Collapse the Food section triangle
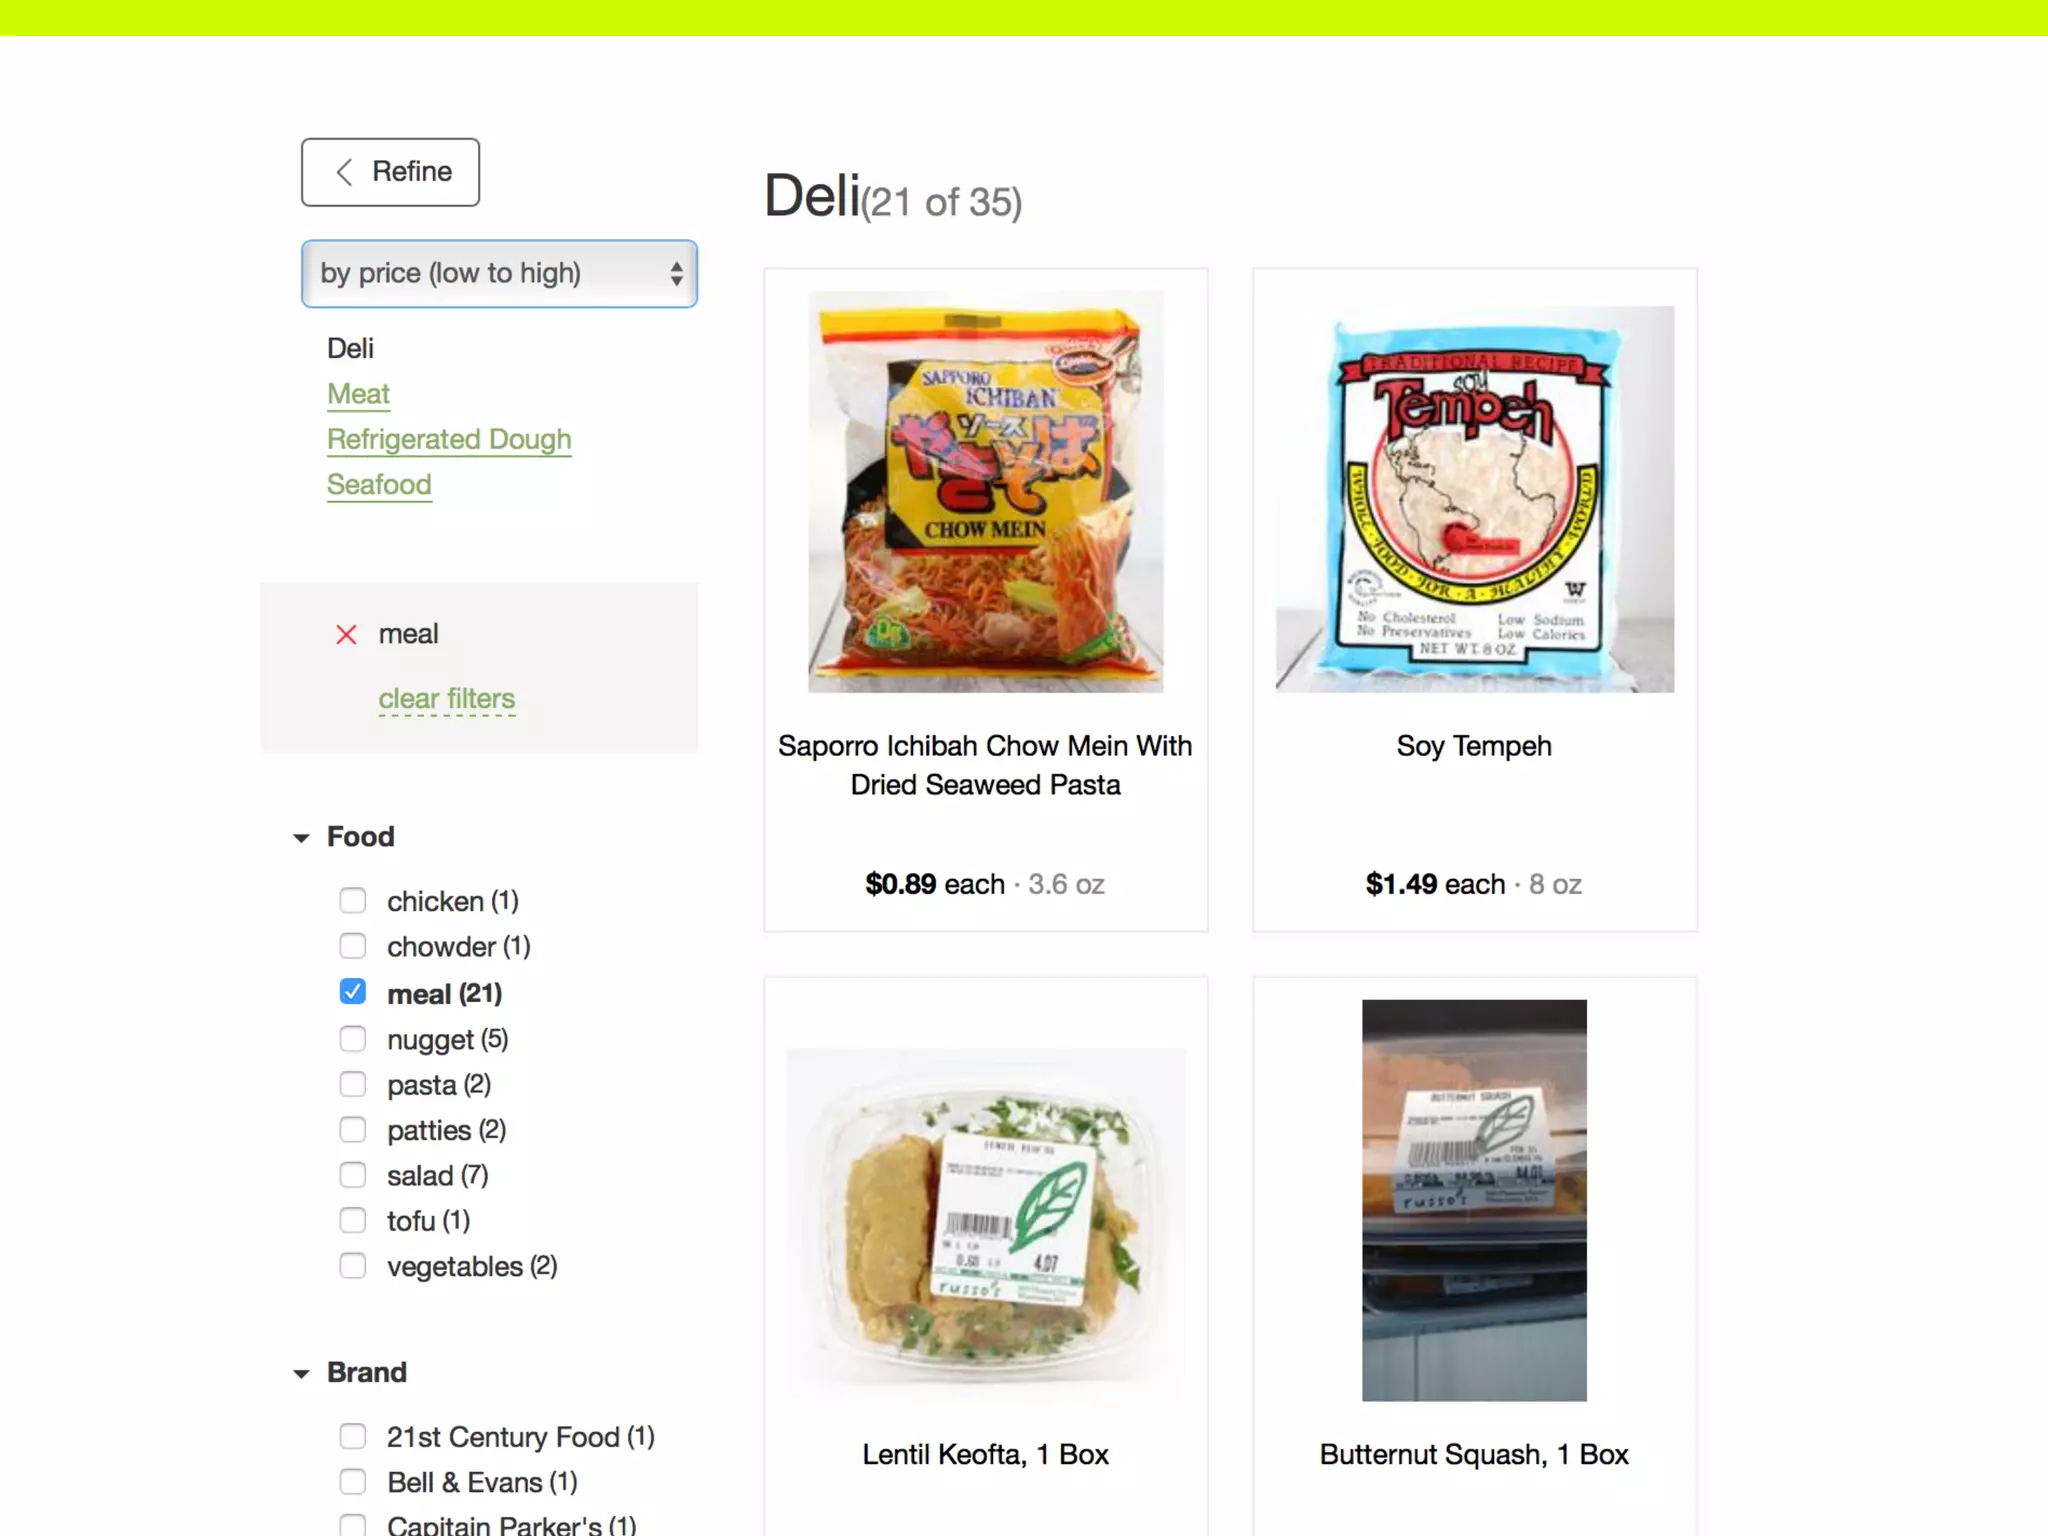This screenshot has height=1536, width=2048. pyautogui.click(x=301, y=838)
